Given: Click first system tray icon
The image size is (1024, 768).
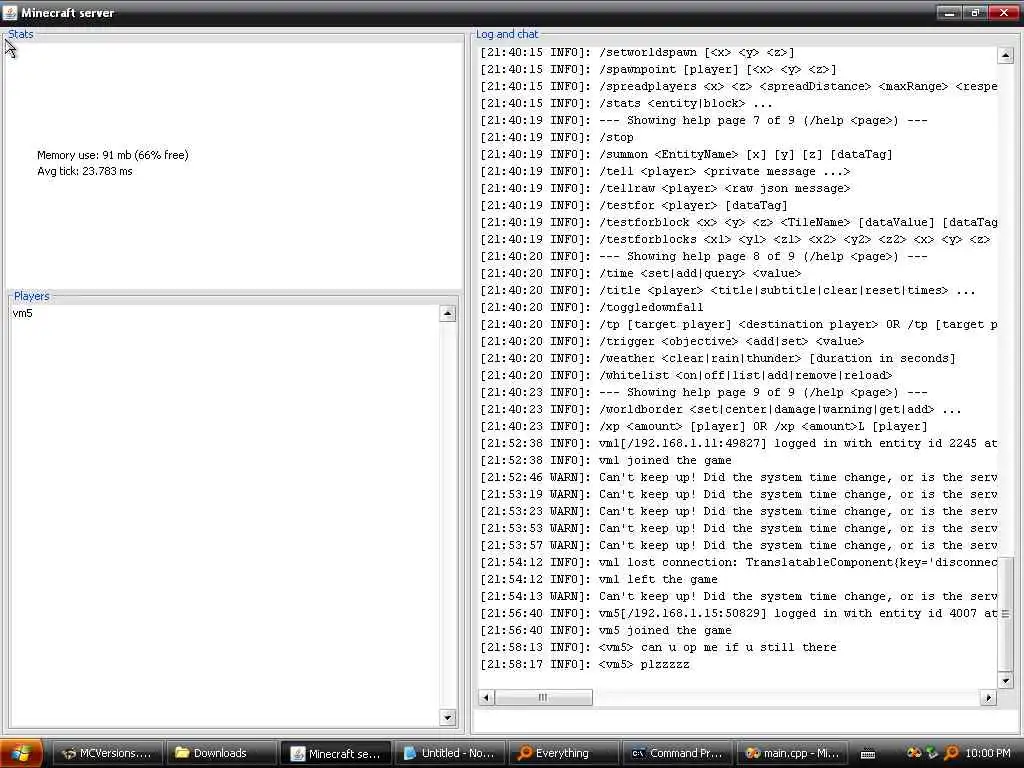Looking at the screenshot, I should pyautogui.click(x=914, y=753).
